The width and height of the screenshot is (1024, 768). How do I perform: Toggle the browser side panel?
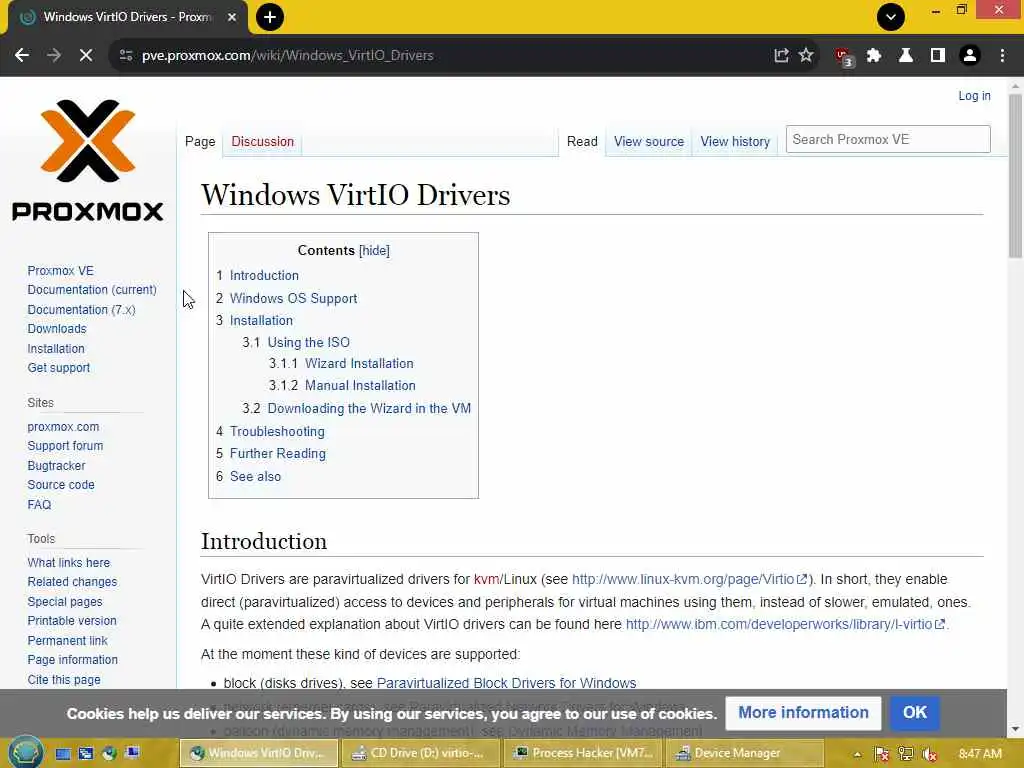point(938,56)
